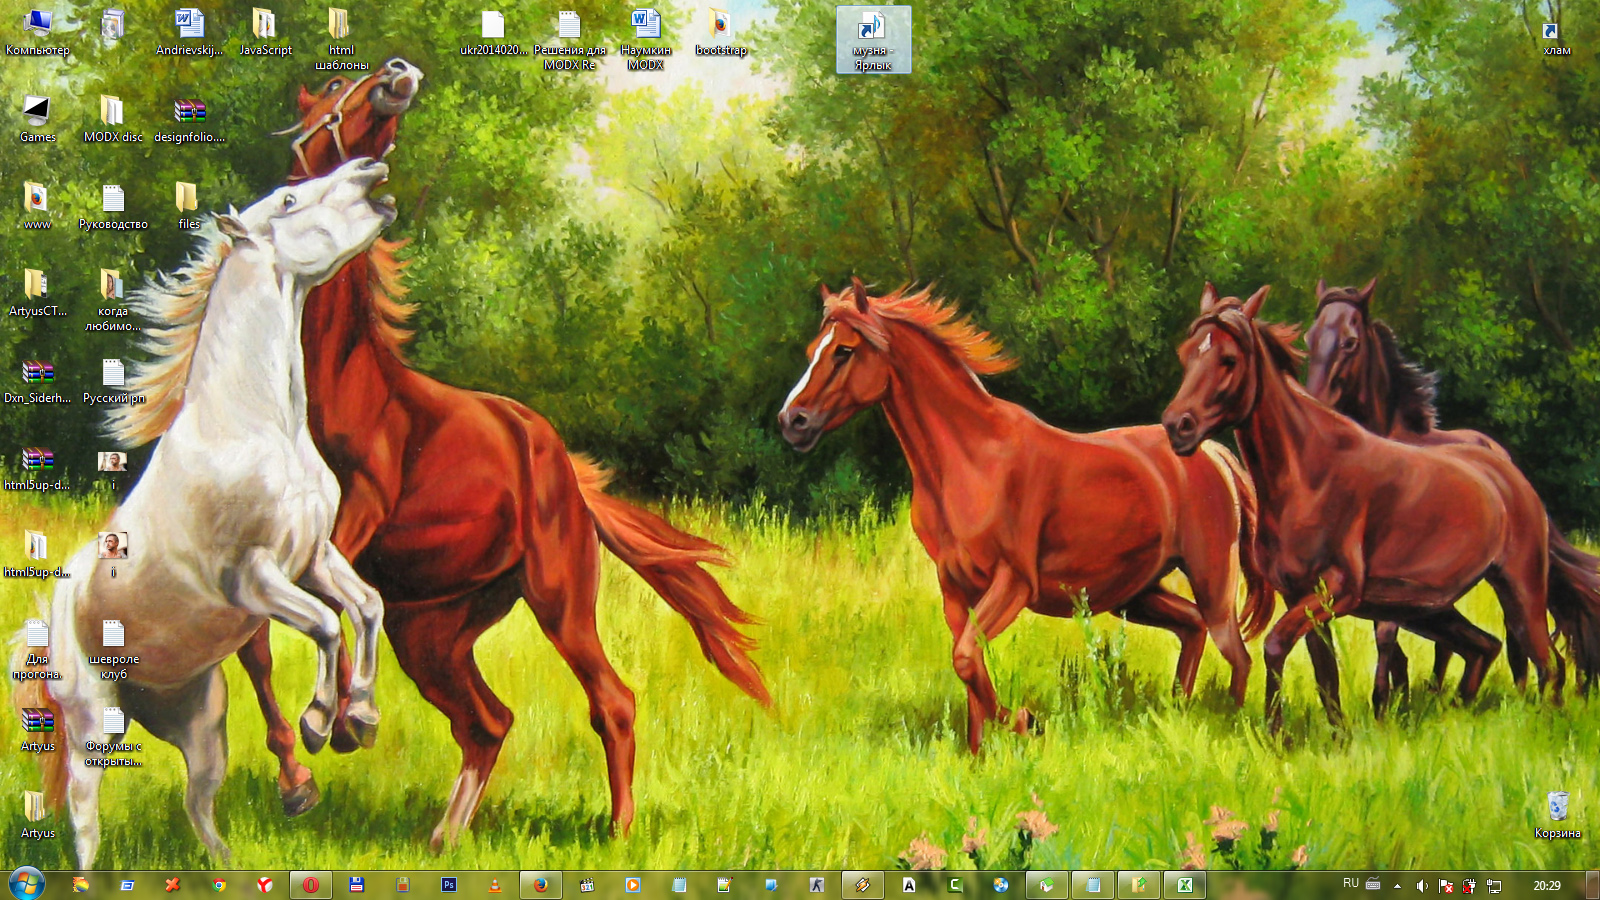Viewport: 1600px width, 900px height.
Task: Click the музня - Ярлык shortcut
Action: 873,40
